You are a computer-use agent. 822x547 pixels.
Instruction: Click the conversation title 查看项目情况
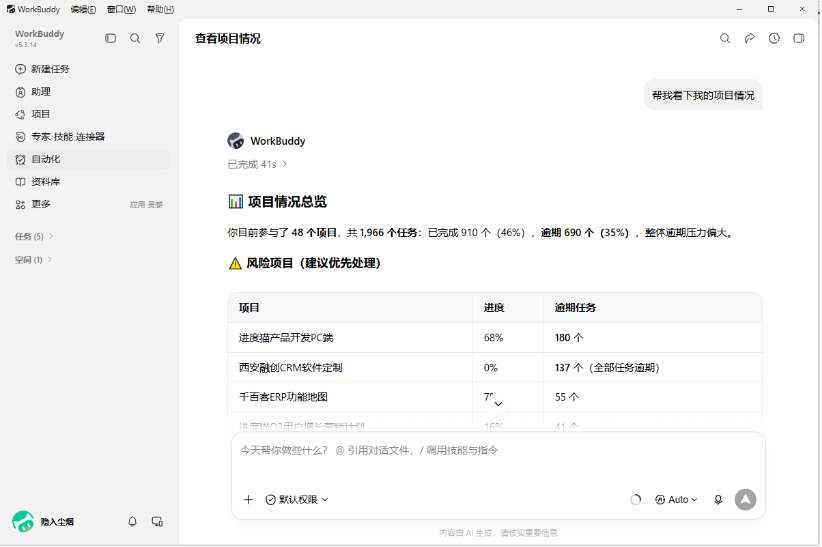point(228,38)
